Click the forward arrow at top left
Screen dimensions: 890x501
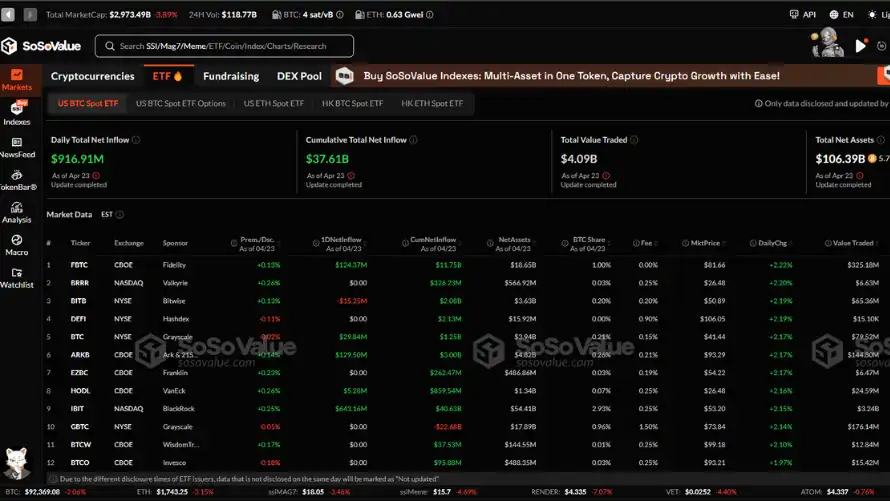point(30,14)
